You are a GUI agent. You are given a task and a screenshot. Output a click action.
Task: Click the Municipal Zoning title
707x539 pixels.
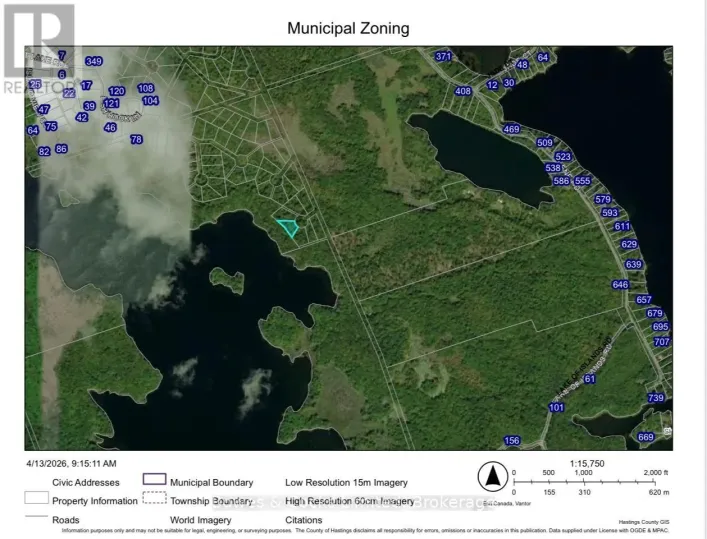(x=348, y=28)
